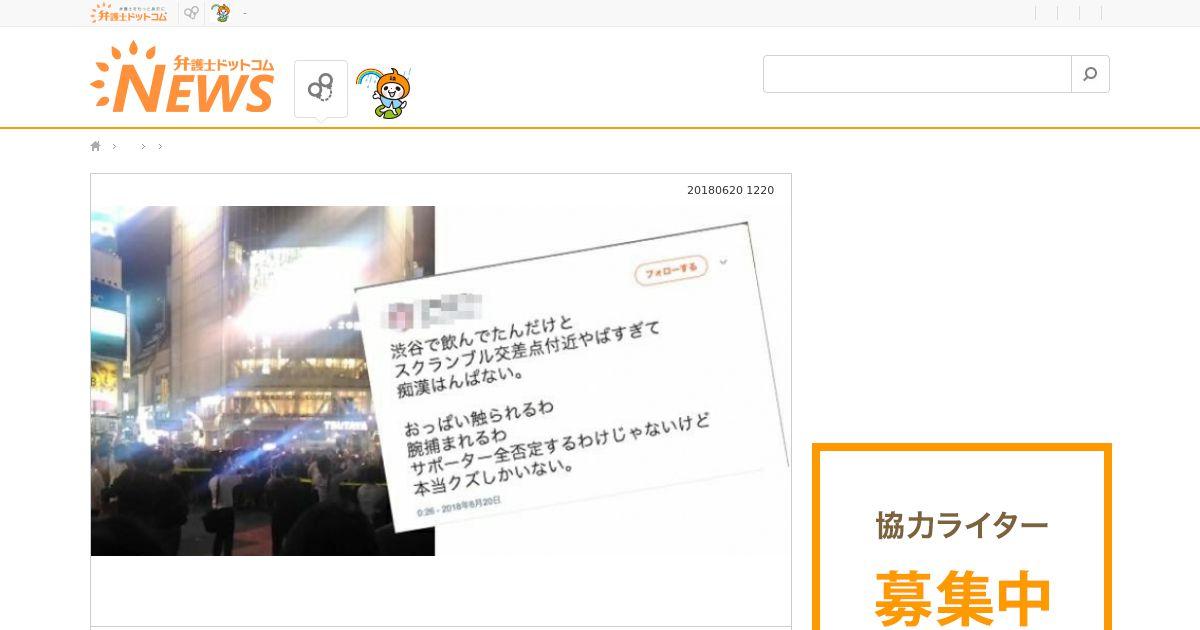Go to the 弁護士ドットコム NEWS main logo
The height and width of the screenshot is (630, 1200).
[x=182, y=77]
